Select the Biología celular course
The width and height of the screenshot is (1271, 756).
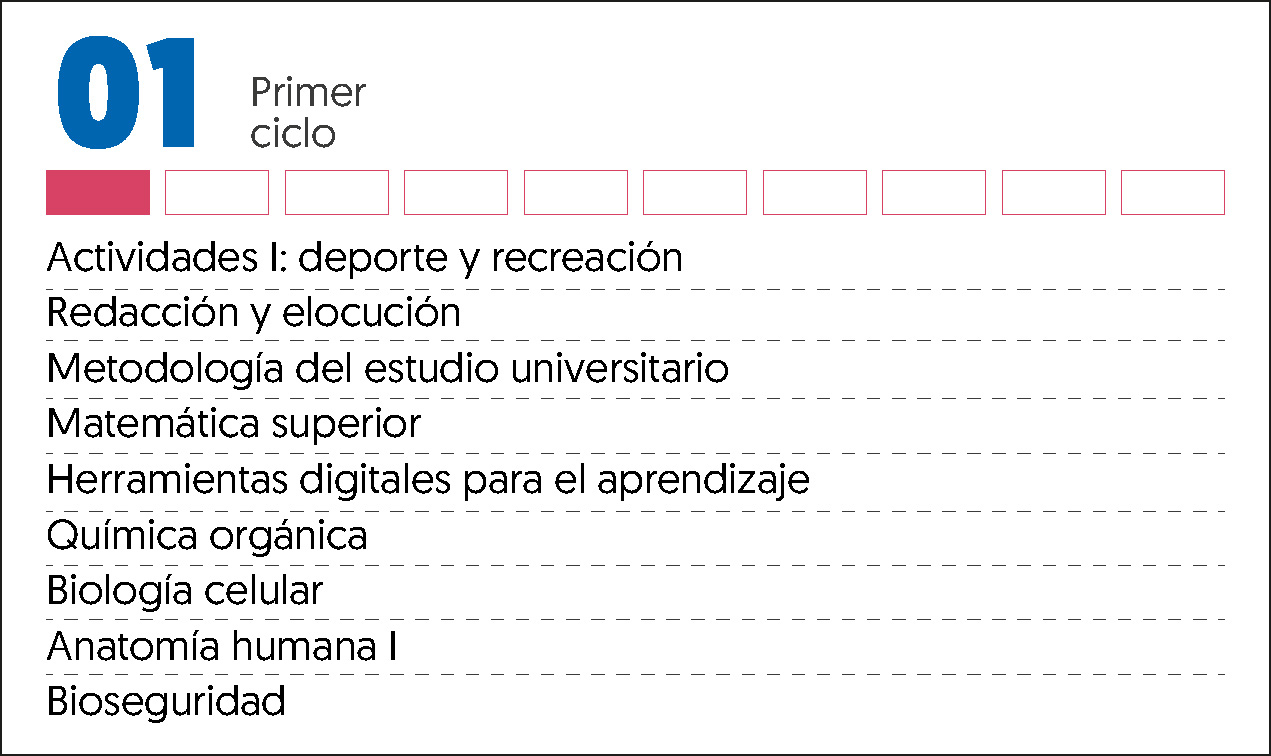point(185,592)
